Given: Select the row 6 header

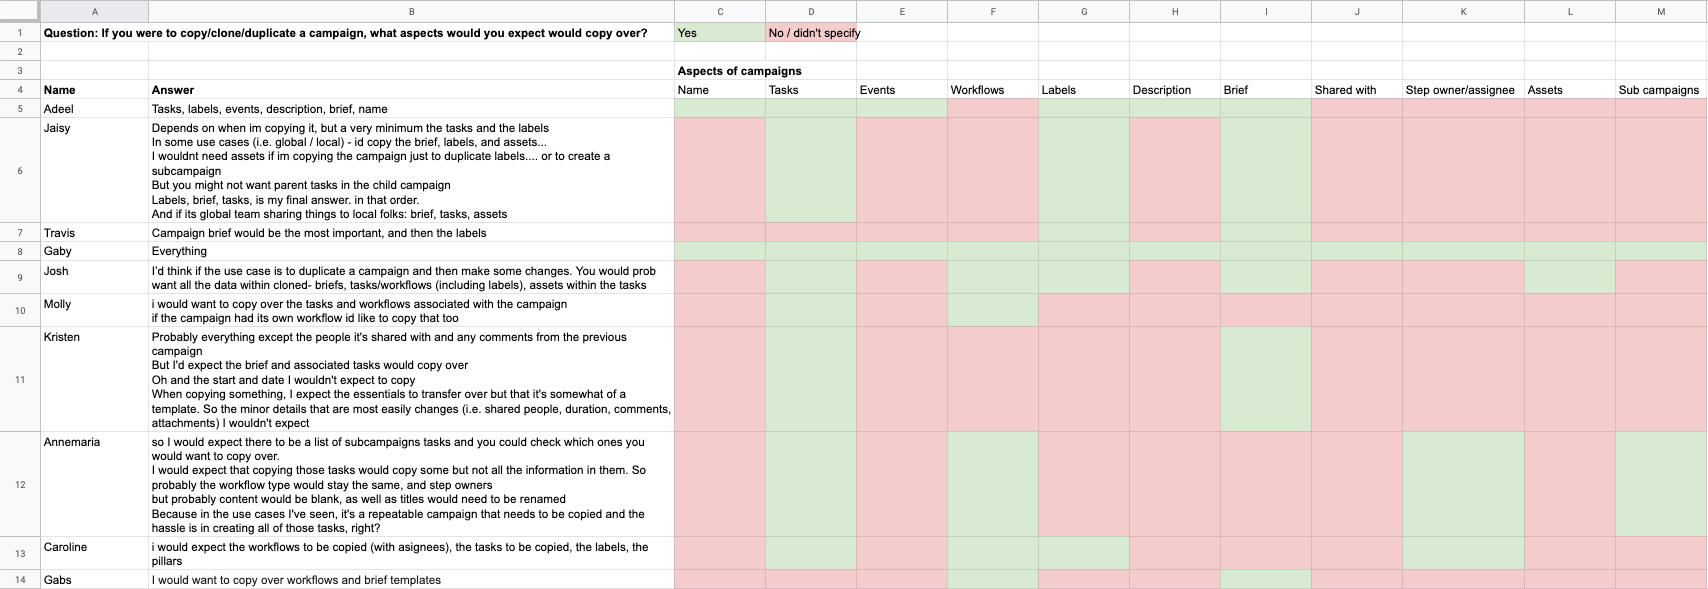Looking at the screenshot, I should pos(20,171).
